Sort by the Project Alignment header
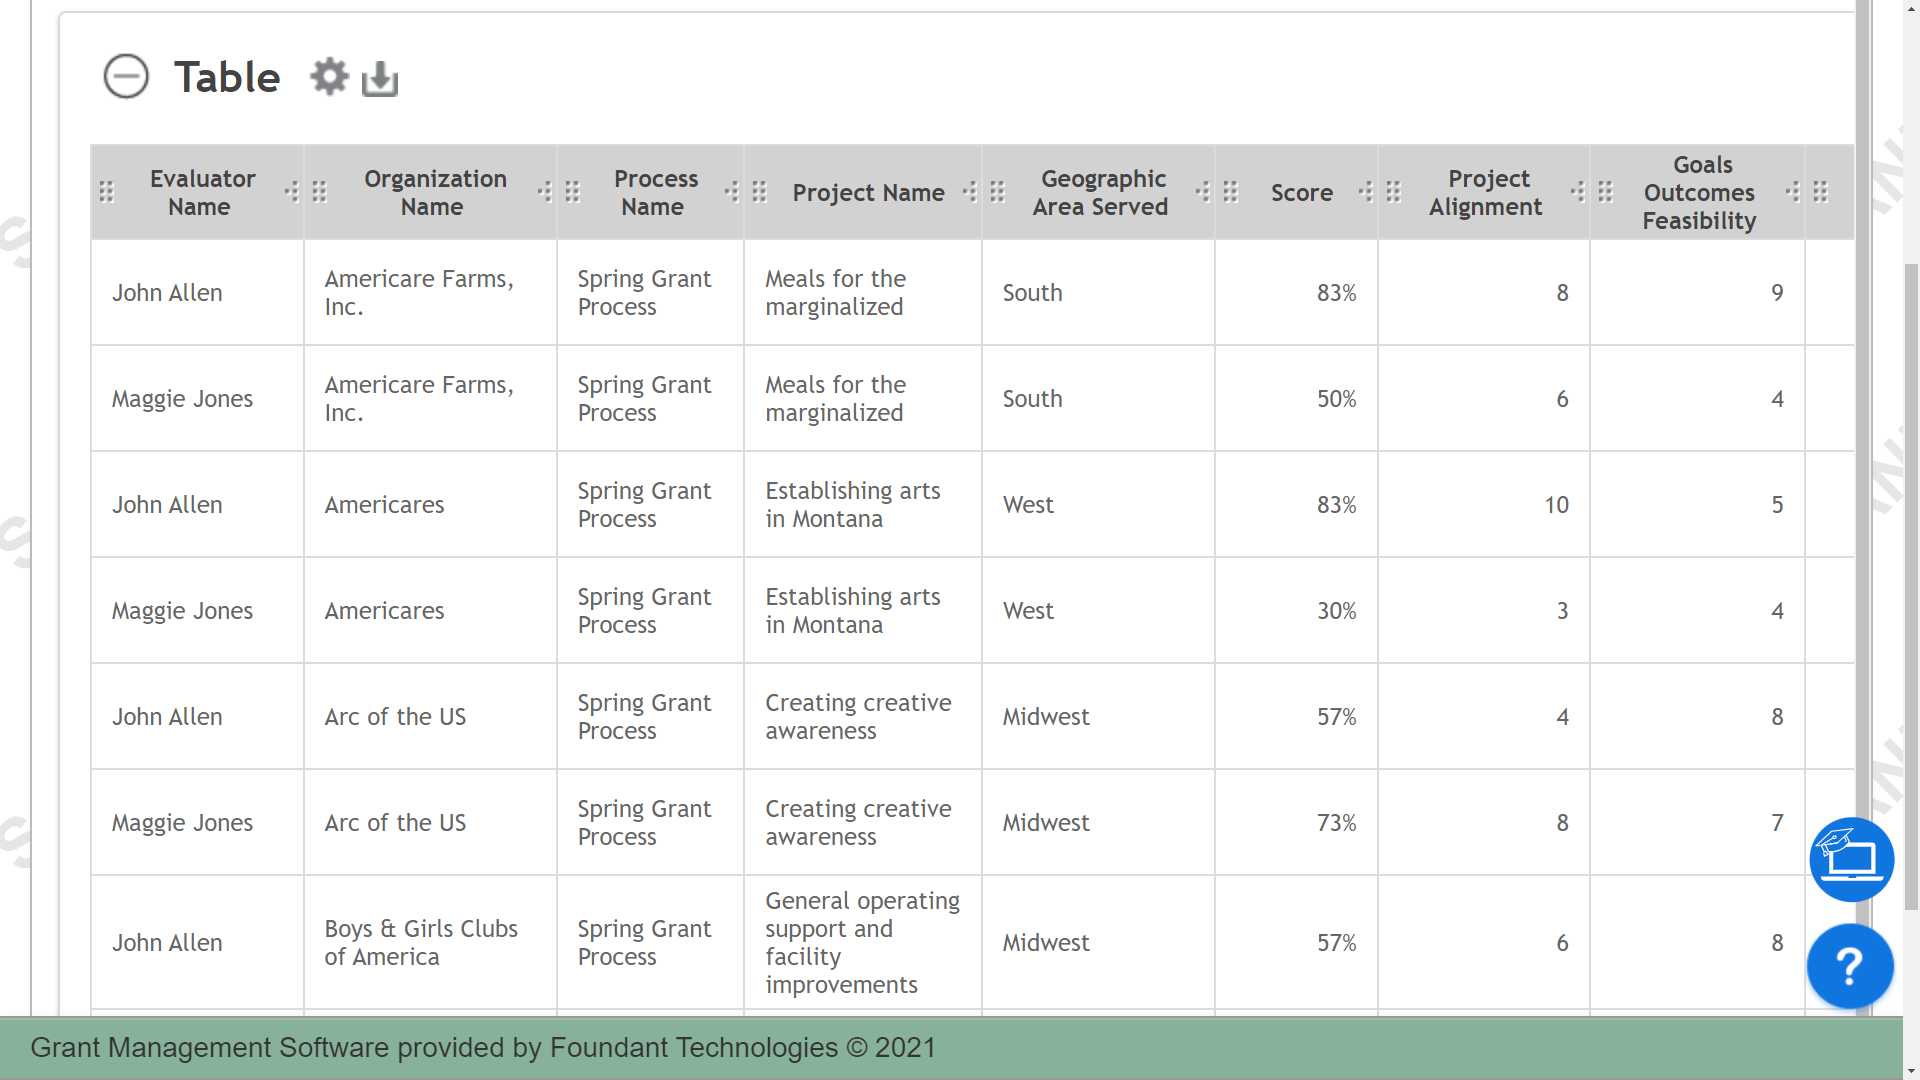 pyautogui.click(x=1486, y=193)
